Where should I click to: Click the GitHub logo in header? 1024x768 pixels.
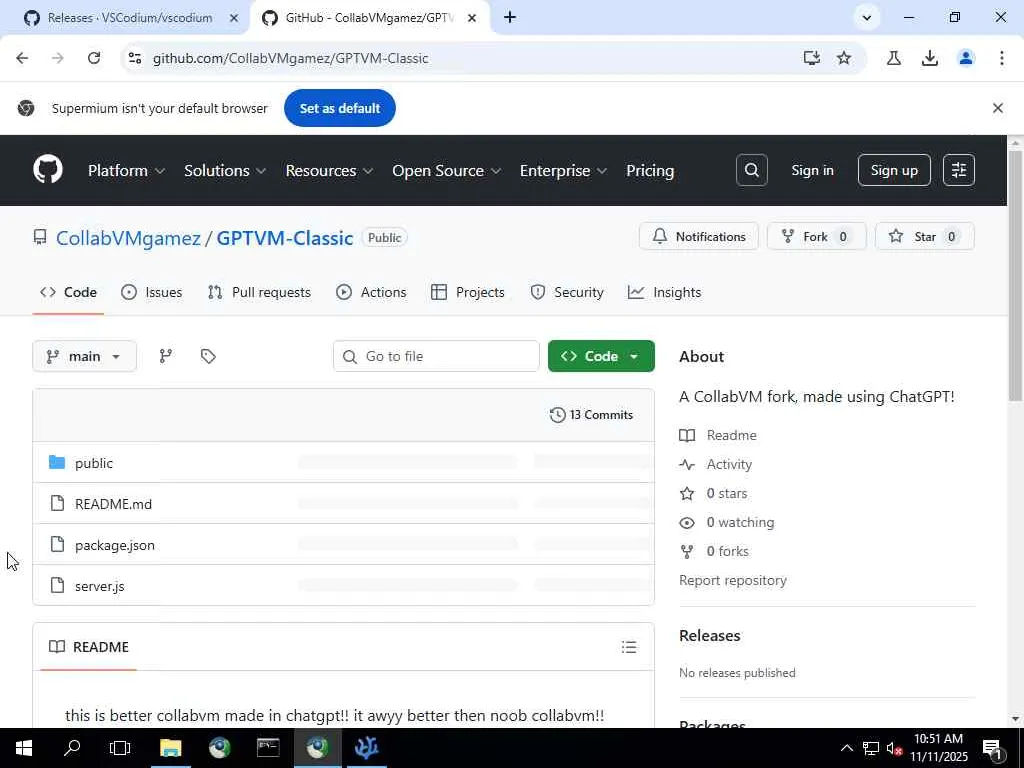coord(48,170)
